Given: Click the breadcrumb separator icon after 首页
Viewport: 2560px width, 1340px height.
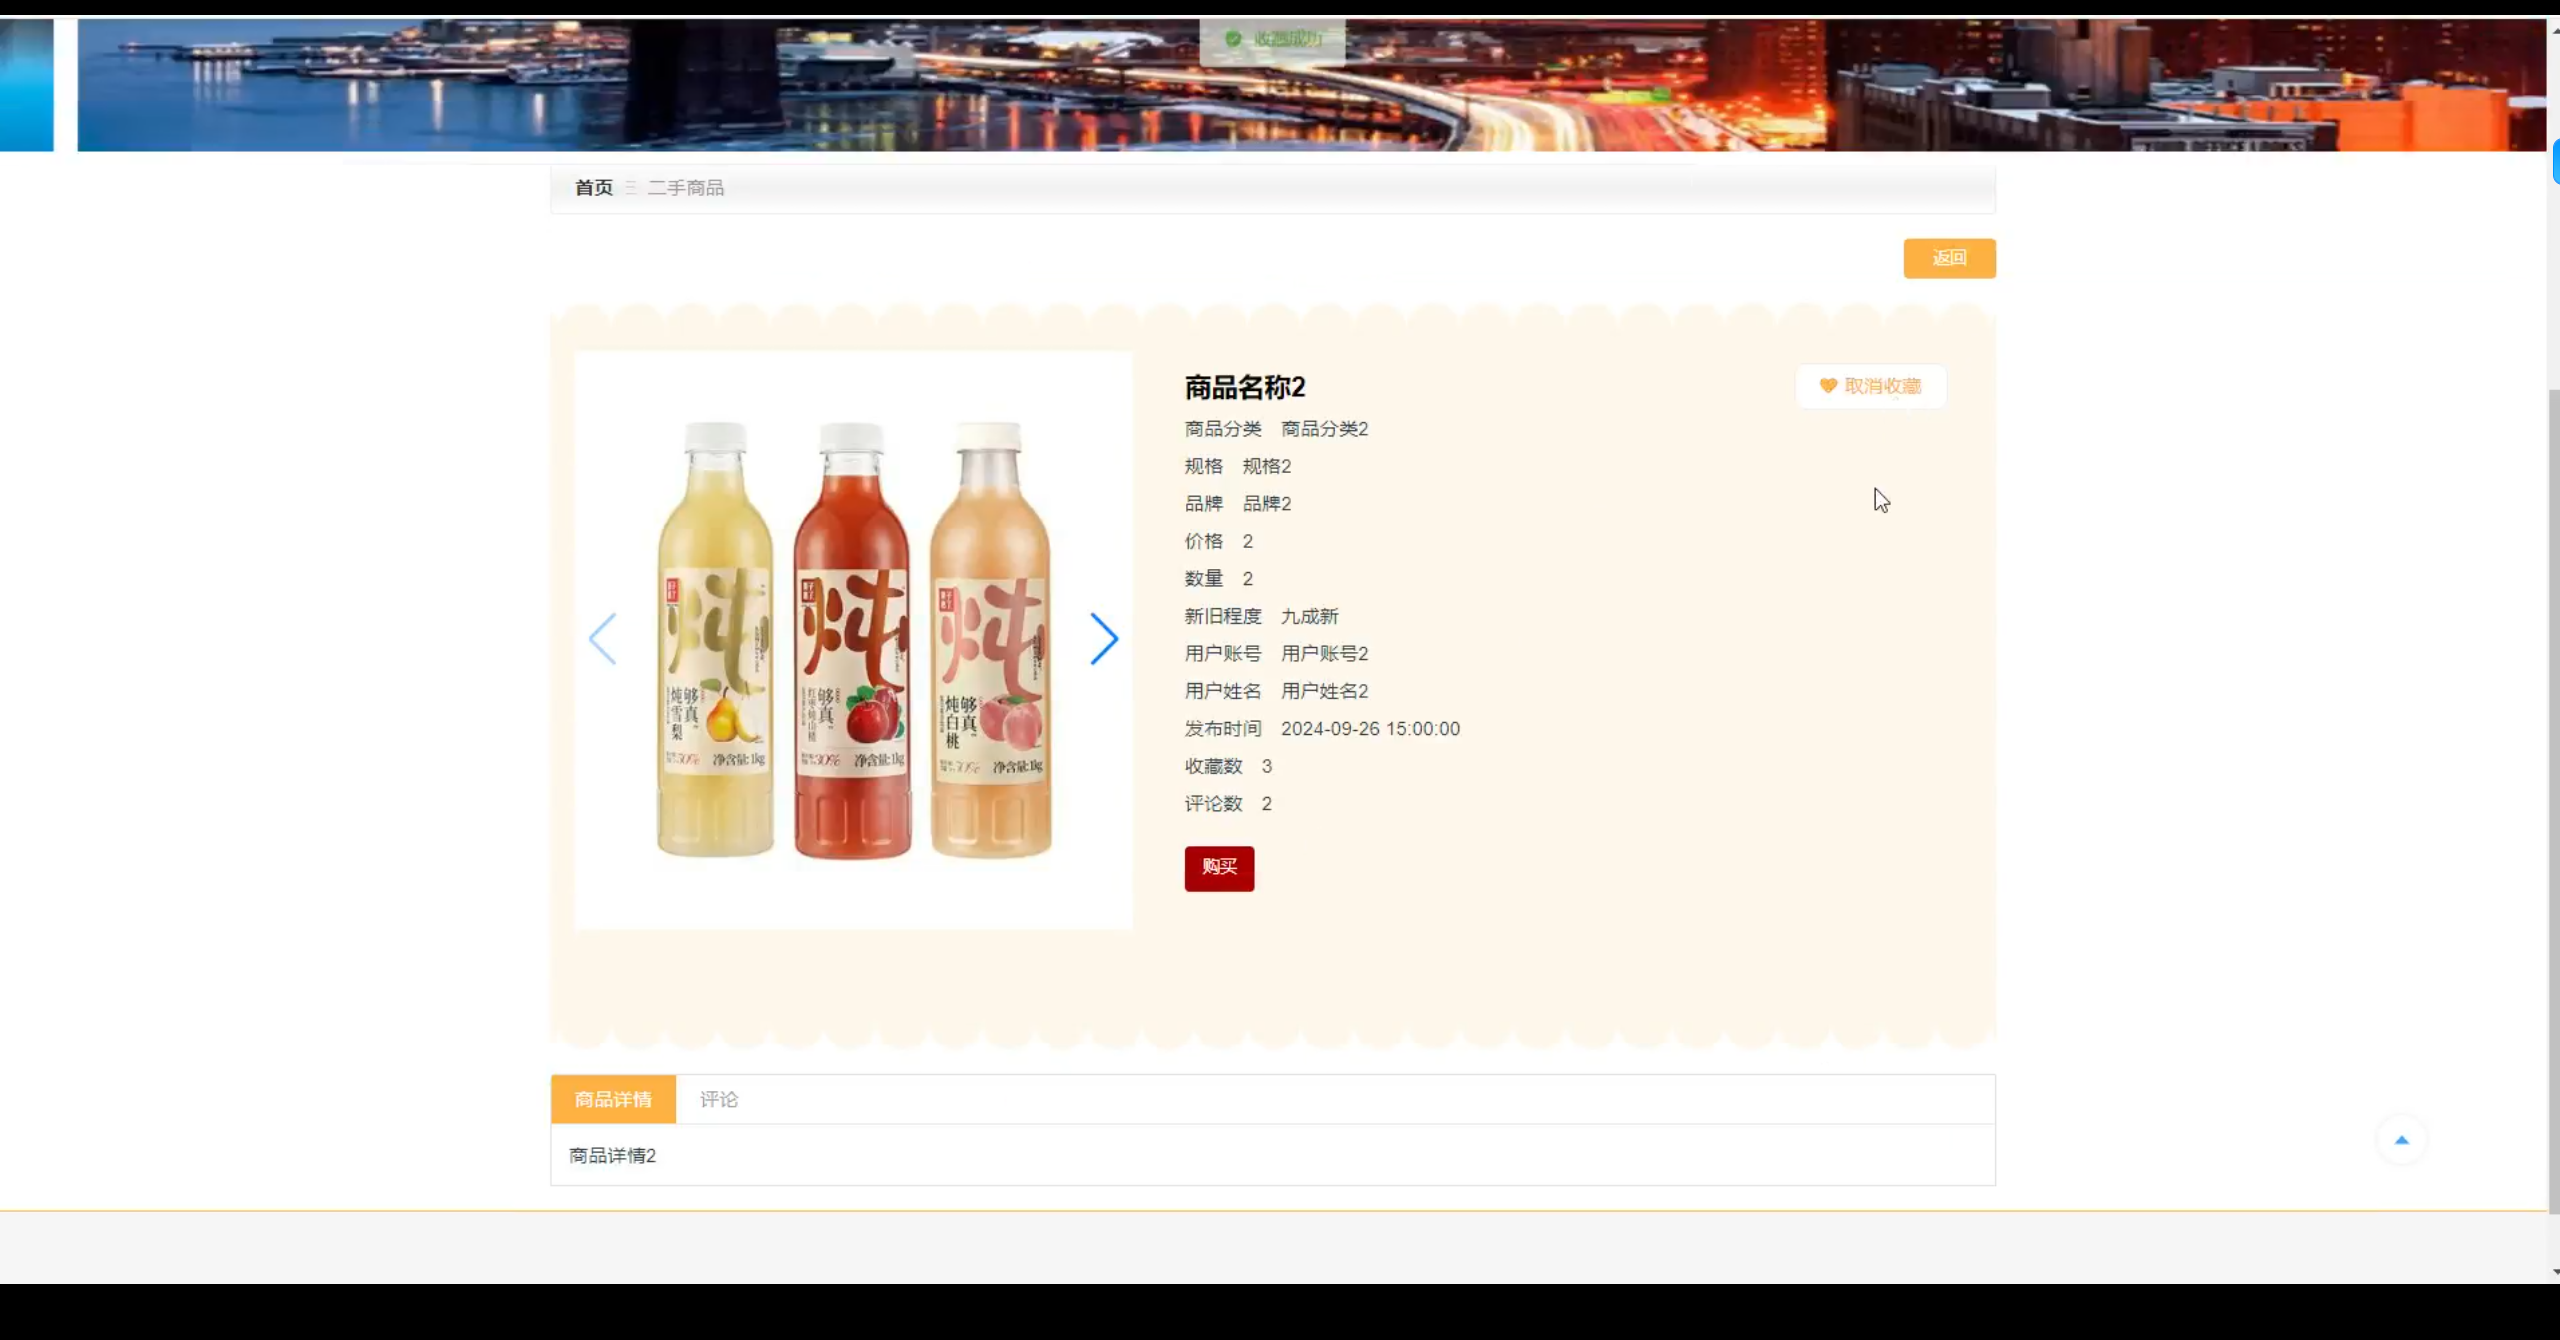Looking at the screenshot, I should click(630, 187).
